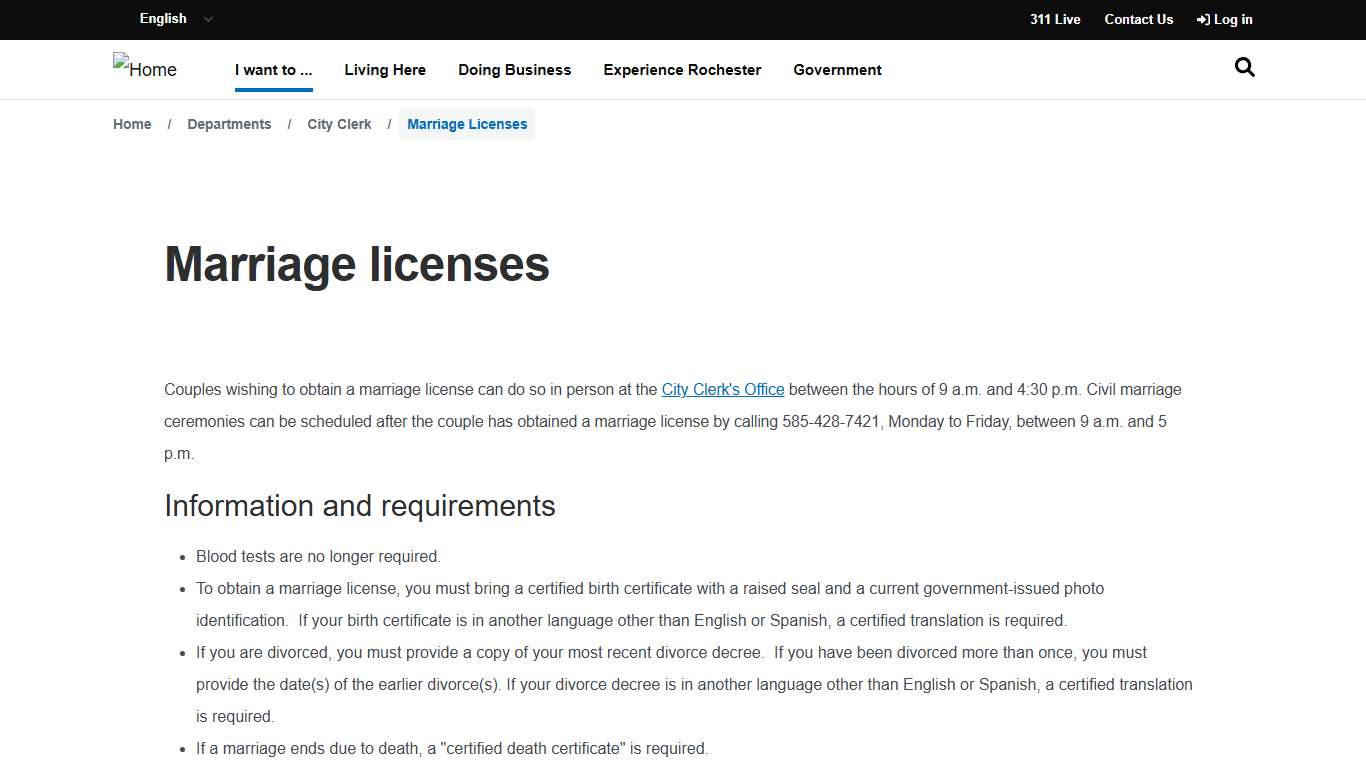
Task: Open the Government menu
Action: pyautogui.click(x=837, y=69)
